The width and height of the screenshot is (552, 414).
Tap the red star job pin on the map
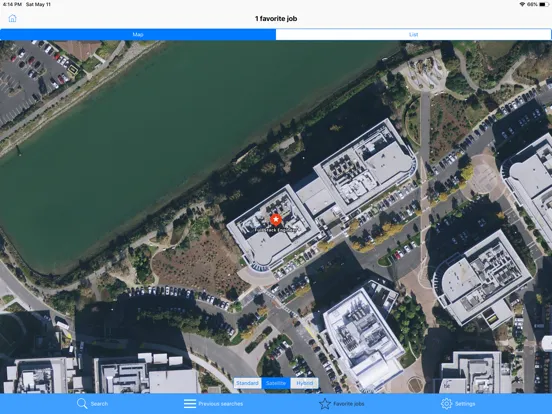pyautogui.click(x=276, y=220)
